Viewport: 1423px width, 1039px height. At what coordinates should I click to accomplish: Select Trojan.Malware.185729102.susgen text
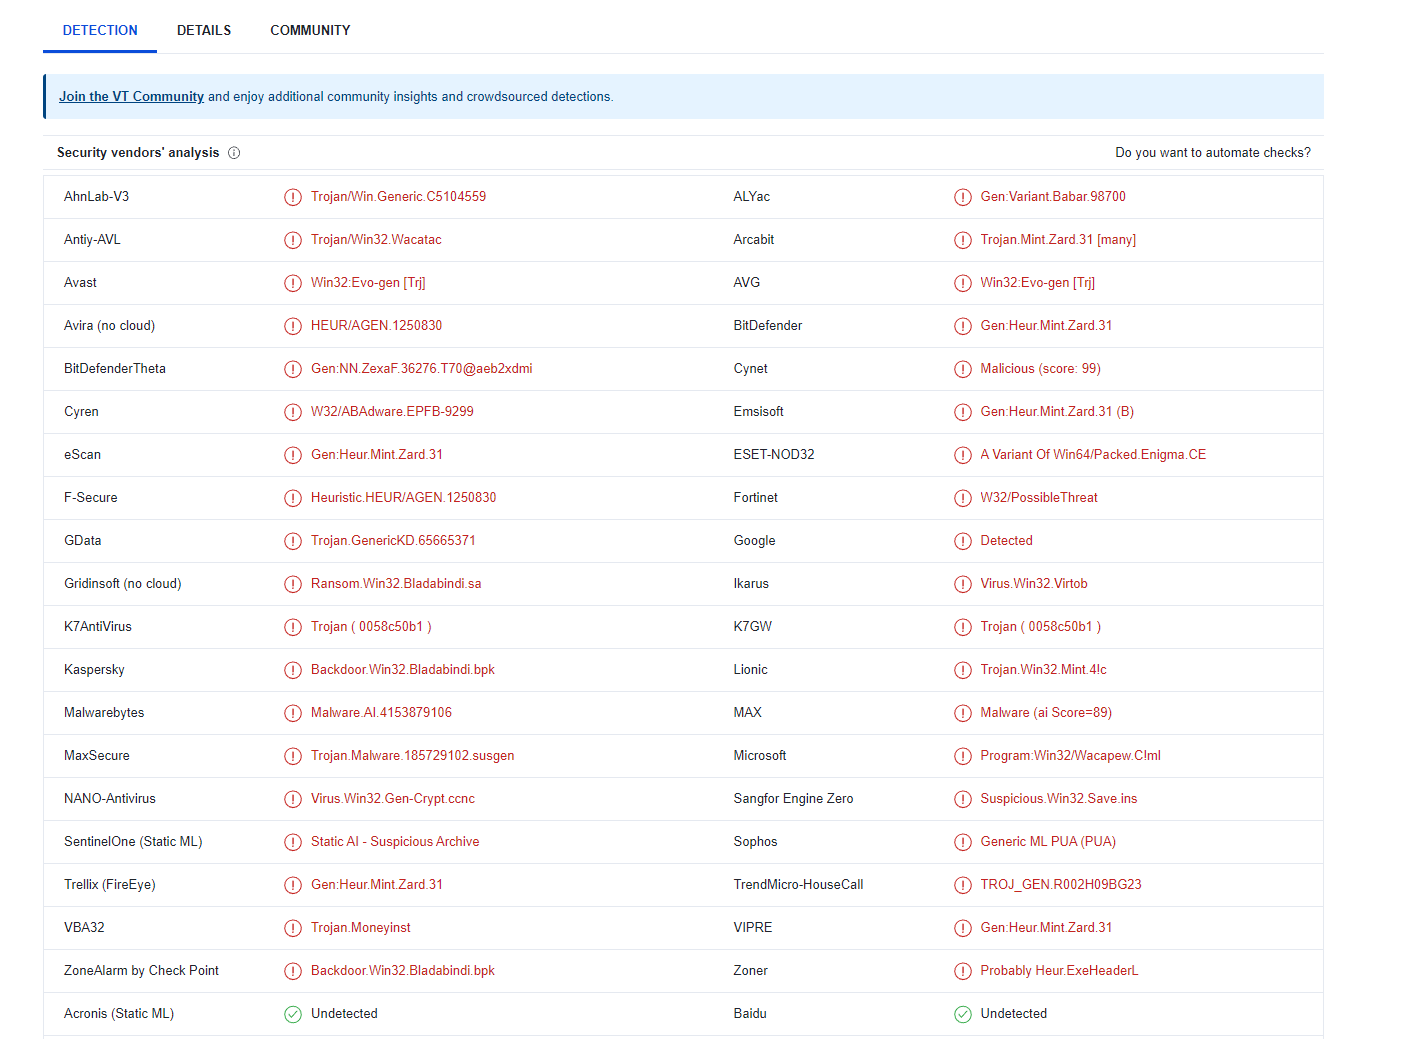pyautogui.click(x=412, y=756)
